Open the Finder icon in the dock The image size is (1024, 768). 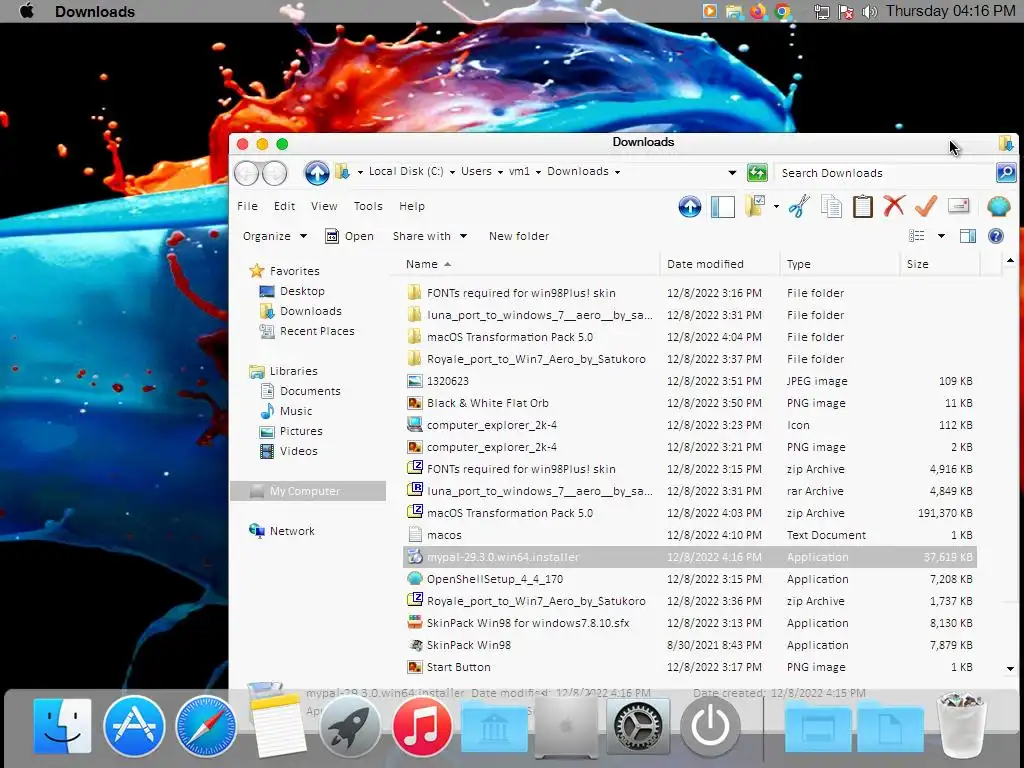click(62, 726)
